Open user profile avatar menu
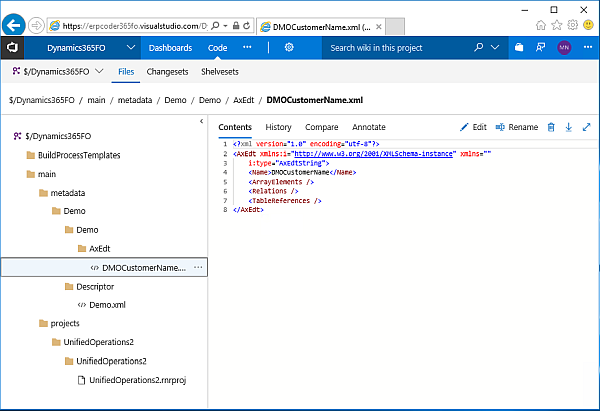Image resolution: width=600 pixels, height=411 pixels. (x=564, y=47)
